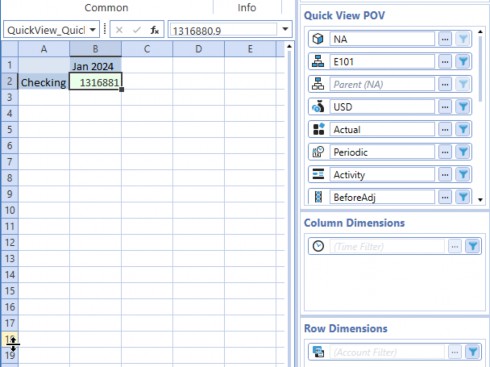Click the account icon beside Activity
The image size is (490, 367).
318,174
